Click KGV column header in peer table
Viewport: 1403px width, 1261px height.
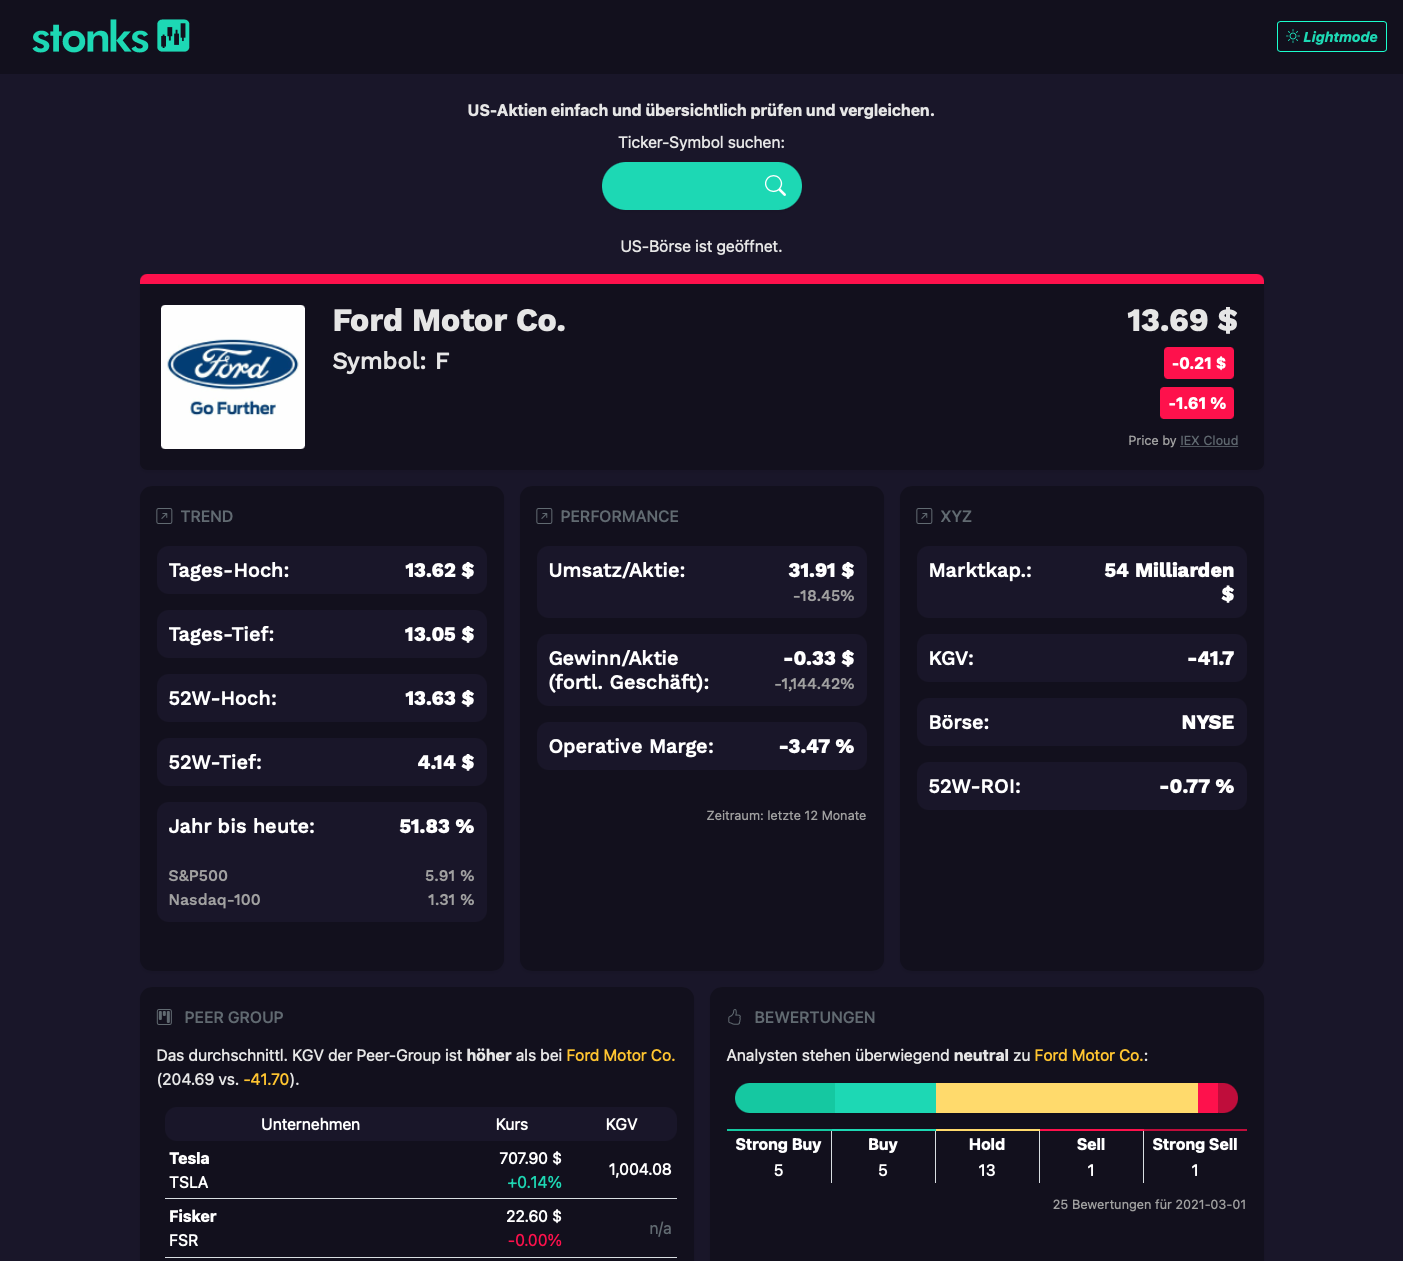point(621,1124)
